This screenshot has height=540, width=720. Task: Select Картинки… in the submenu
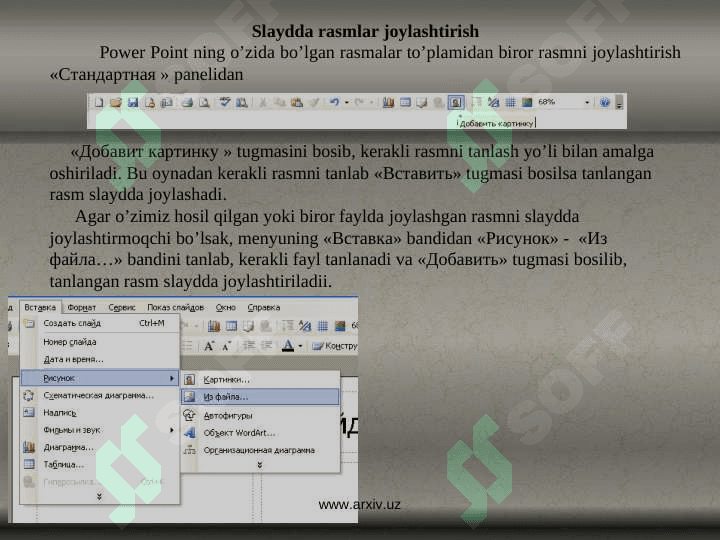pyautogui.click(x=227, y=380)
